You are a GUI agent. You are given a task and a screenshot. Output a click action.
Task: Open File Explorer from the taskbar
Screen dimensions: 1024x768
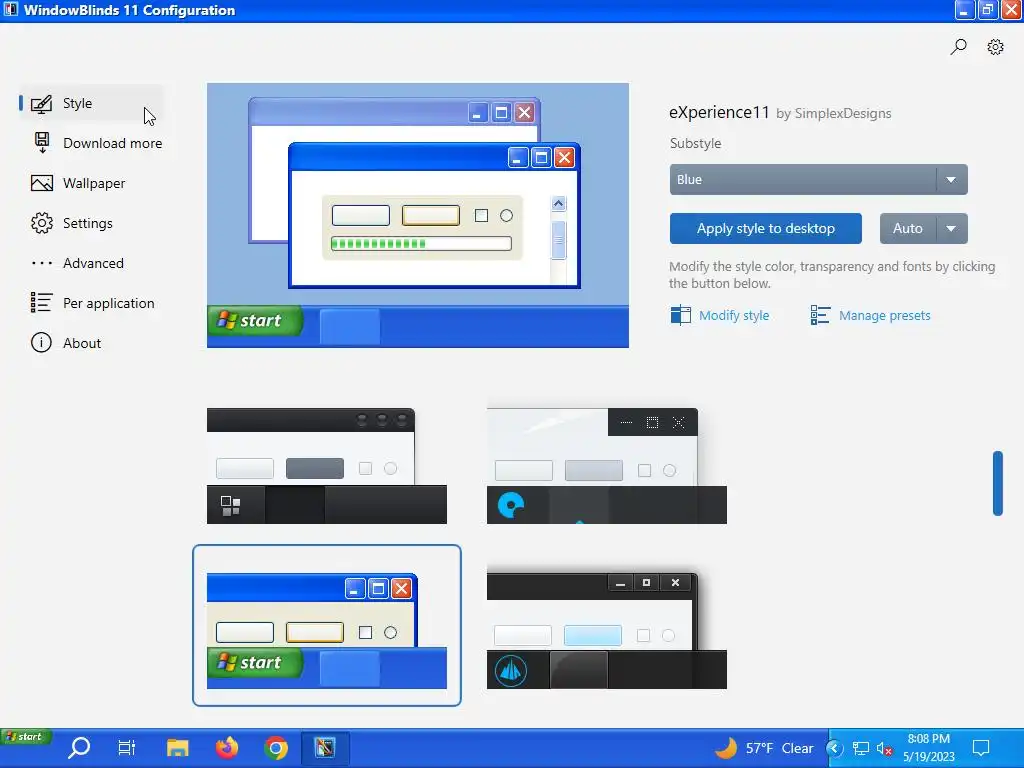click(x=177, y=748)
